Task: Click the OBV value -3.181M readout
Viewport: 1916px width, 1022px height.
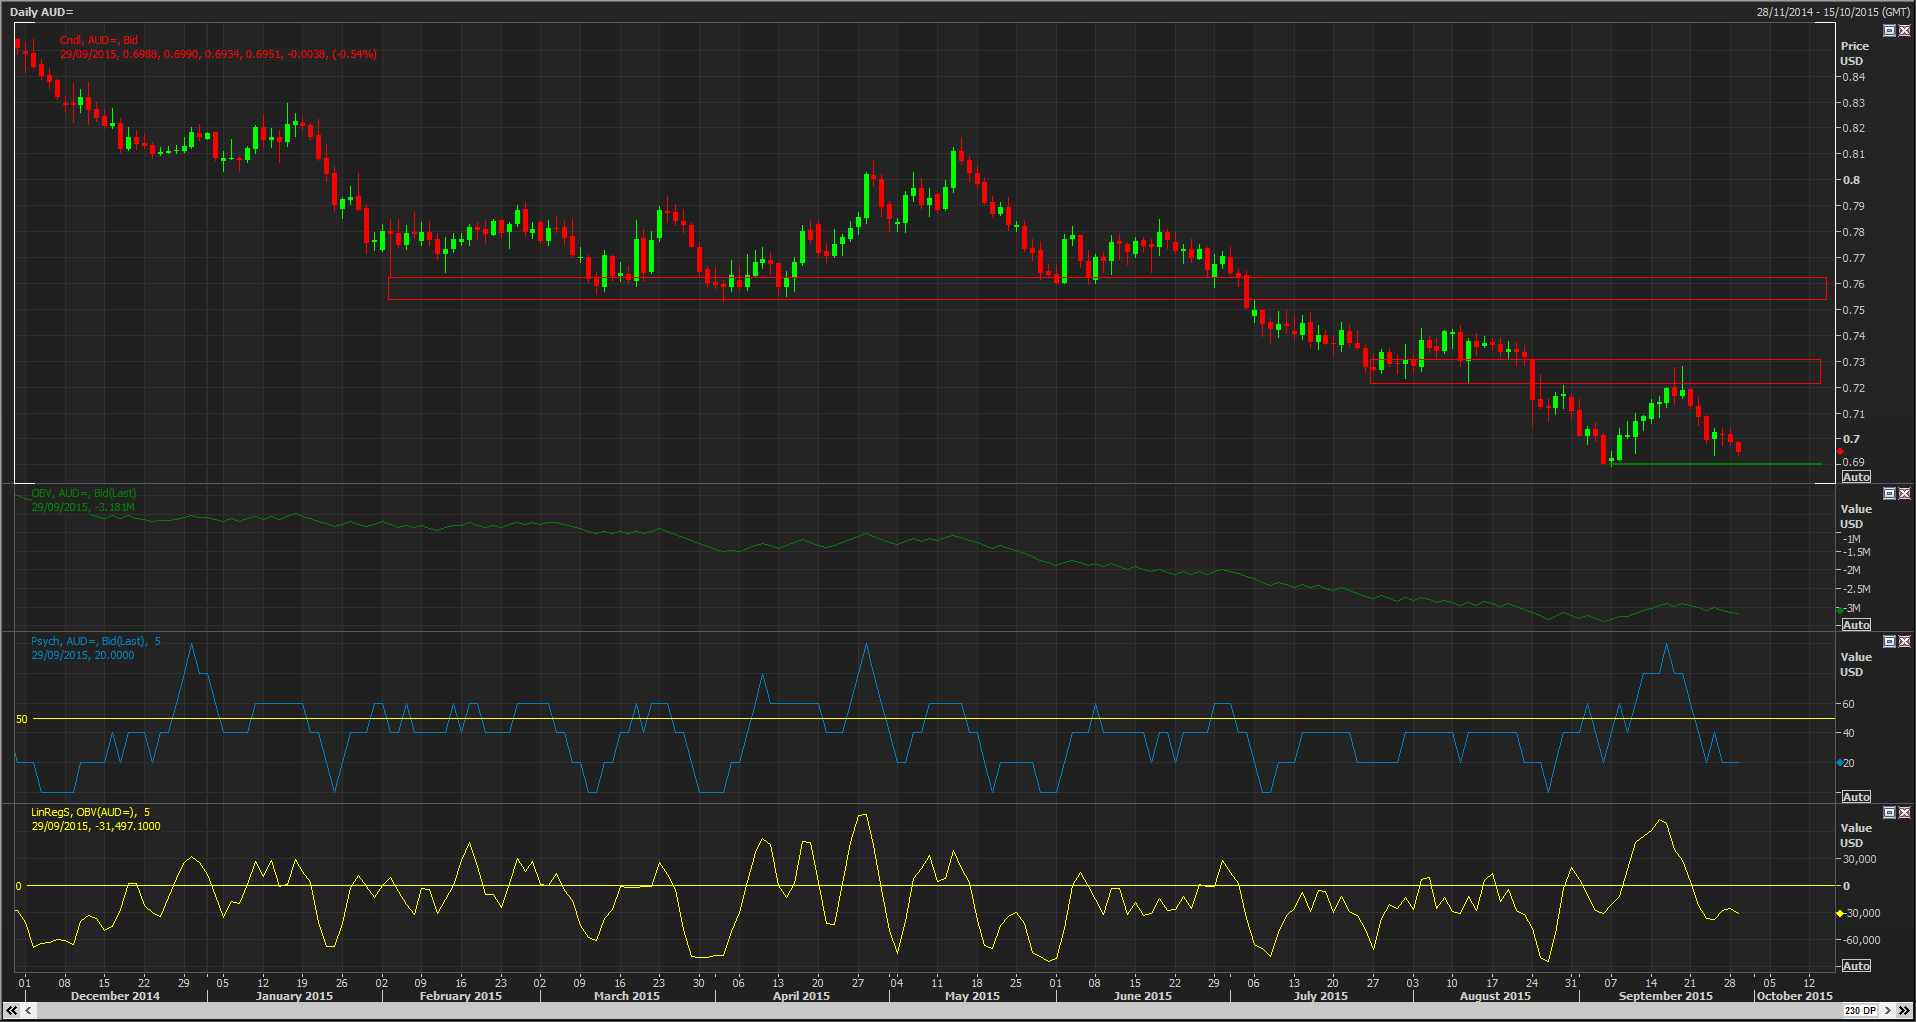Action: pos(83,507)
